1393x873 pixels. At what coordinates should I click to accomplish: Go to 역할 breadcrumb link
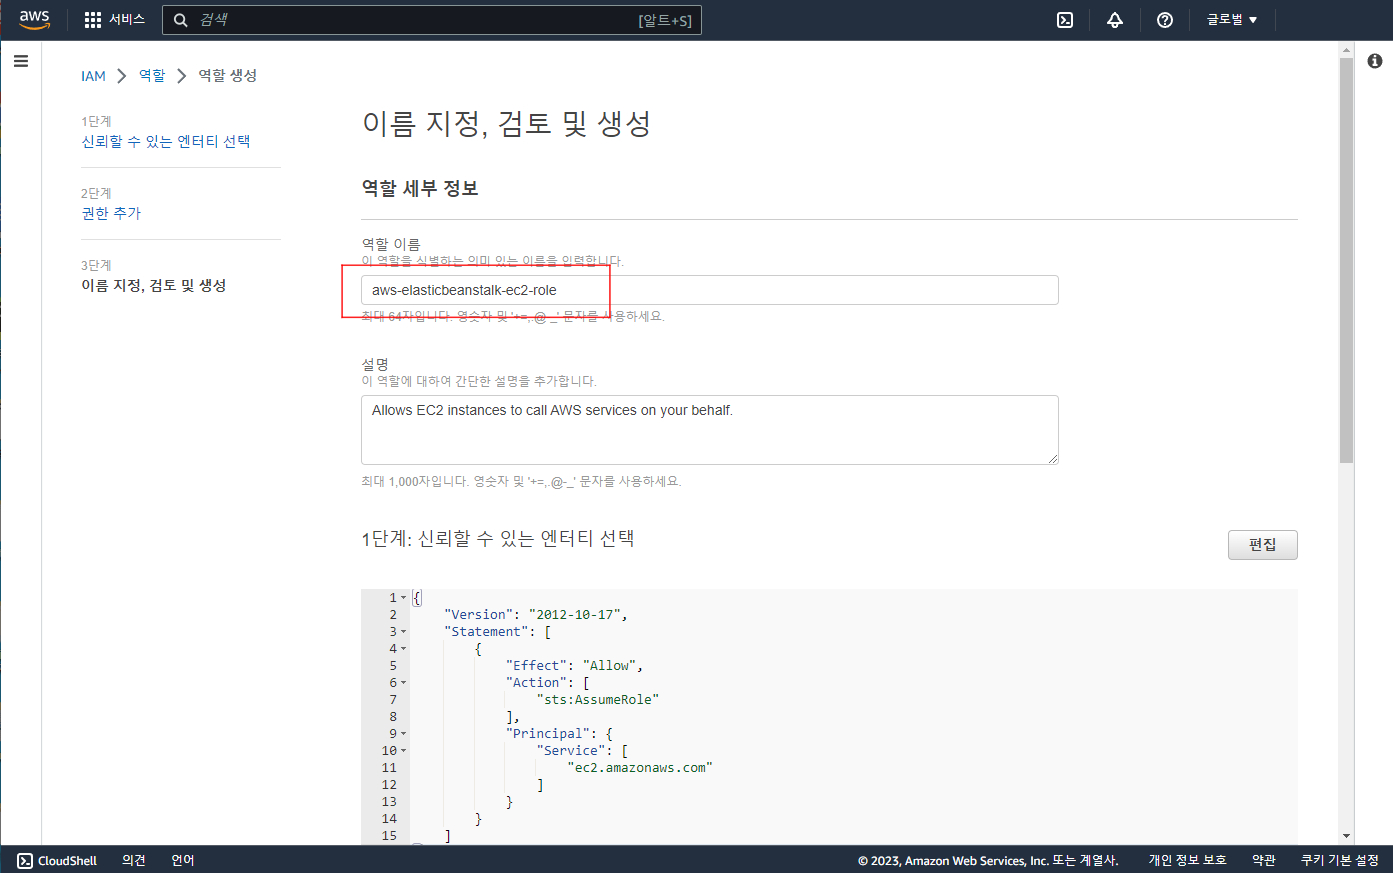[152, 76]
